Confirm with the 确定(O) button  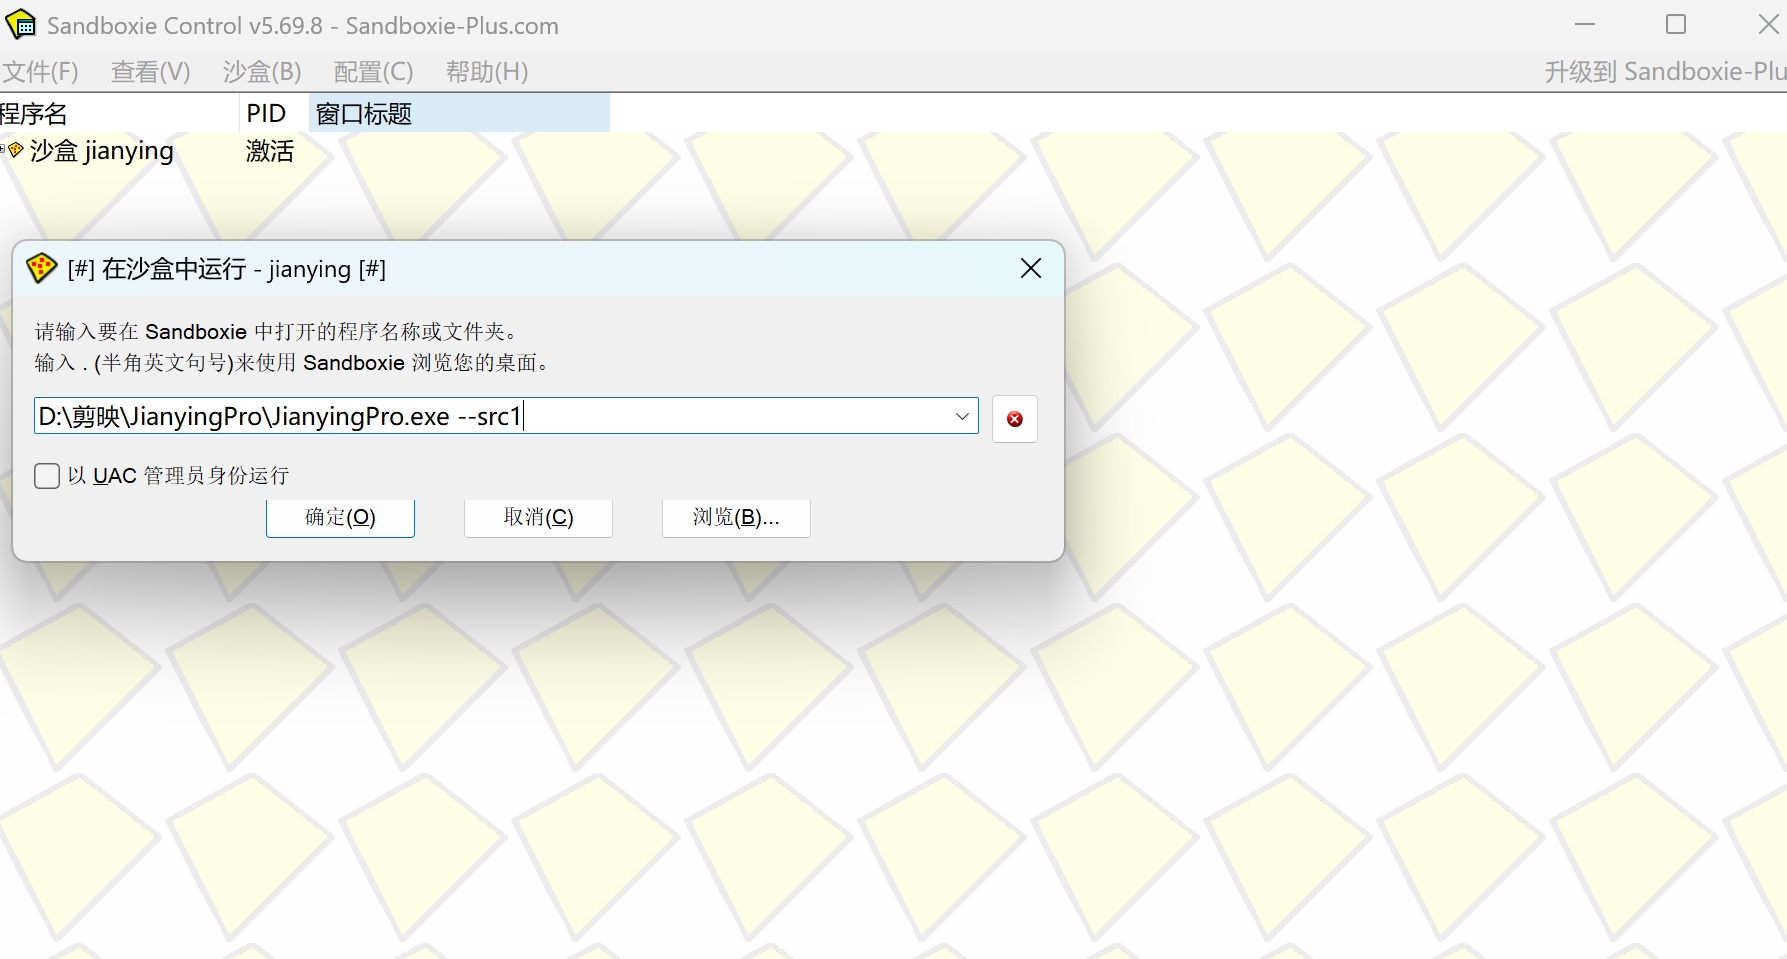(x=340, y=517)
